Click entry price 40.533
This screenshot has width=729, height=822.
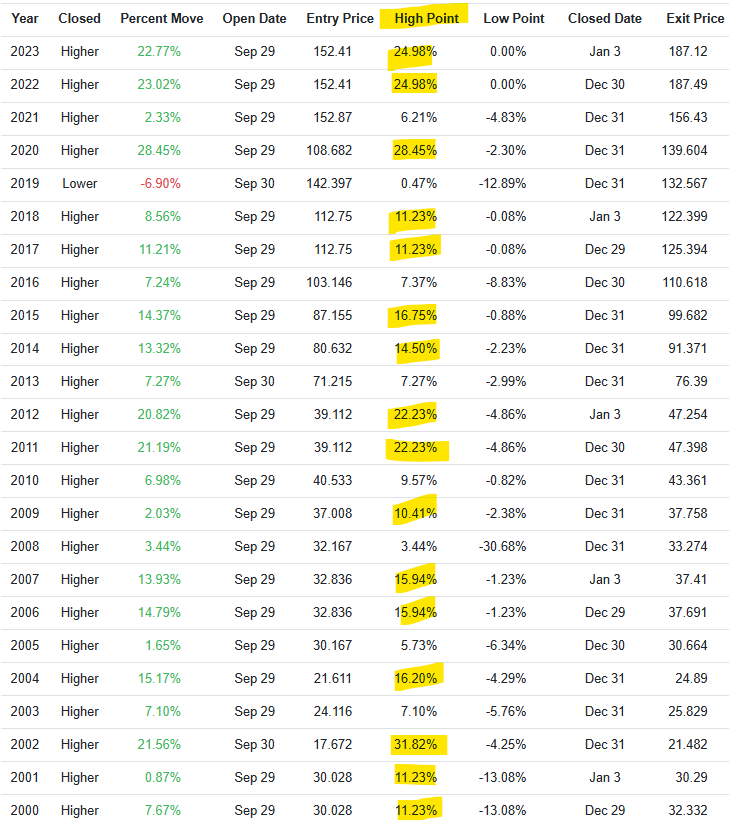click(x=333, y=481)
